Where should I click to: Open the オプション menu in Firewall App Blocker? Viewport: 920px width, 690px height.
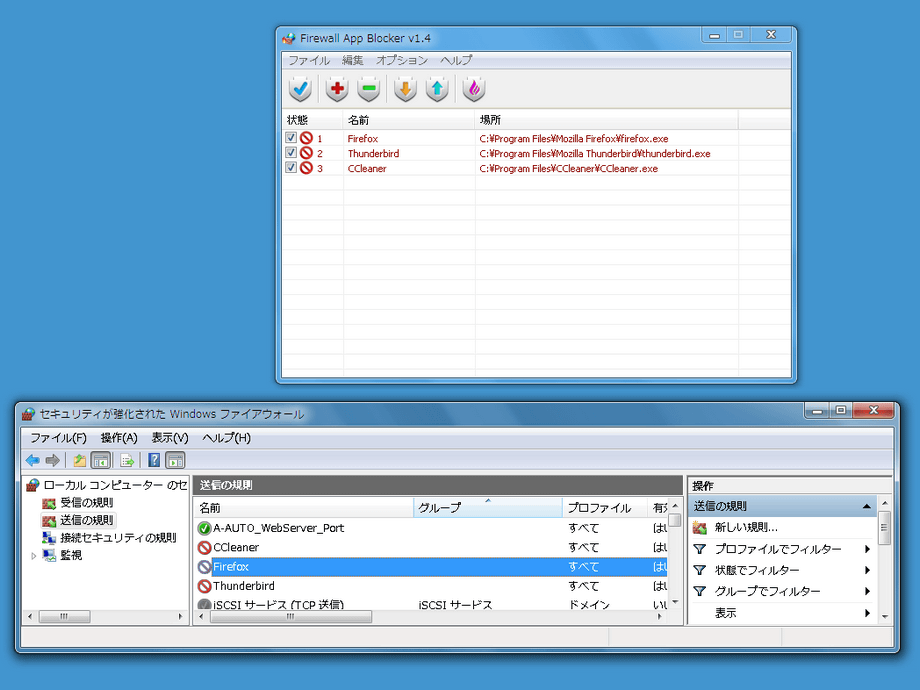pyautogui.click(x=402, y=60)
